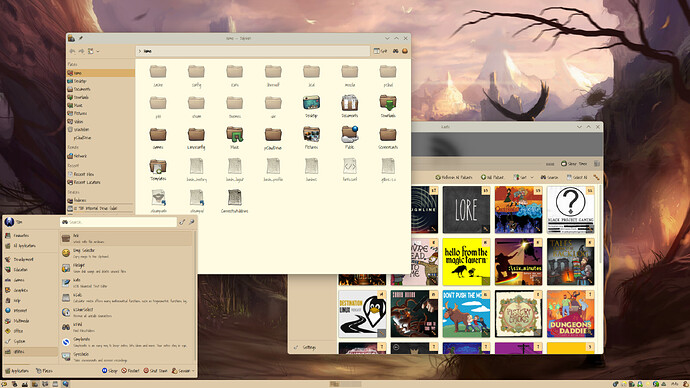Click Refresh All Podcasts in Kasts

point(454,177)
